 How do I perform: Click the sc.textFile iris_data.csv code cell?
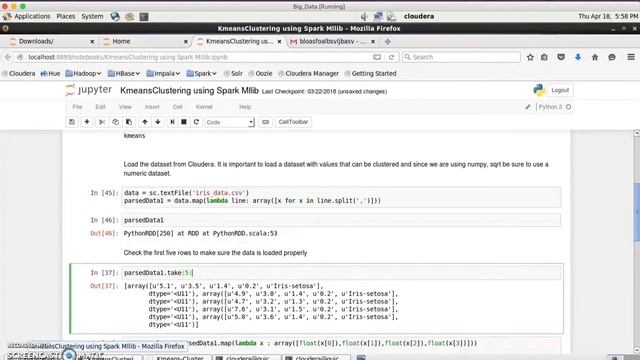point(342,197)
